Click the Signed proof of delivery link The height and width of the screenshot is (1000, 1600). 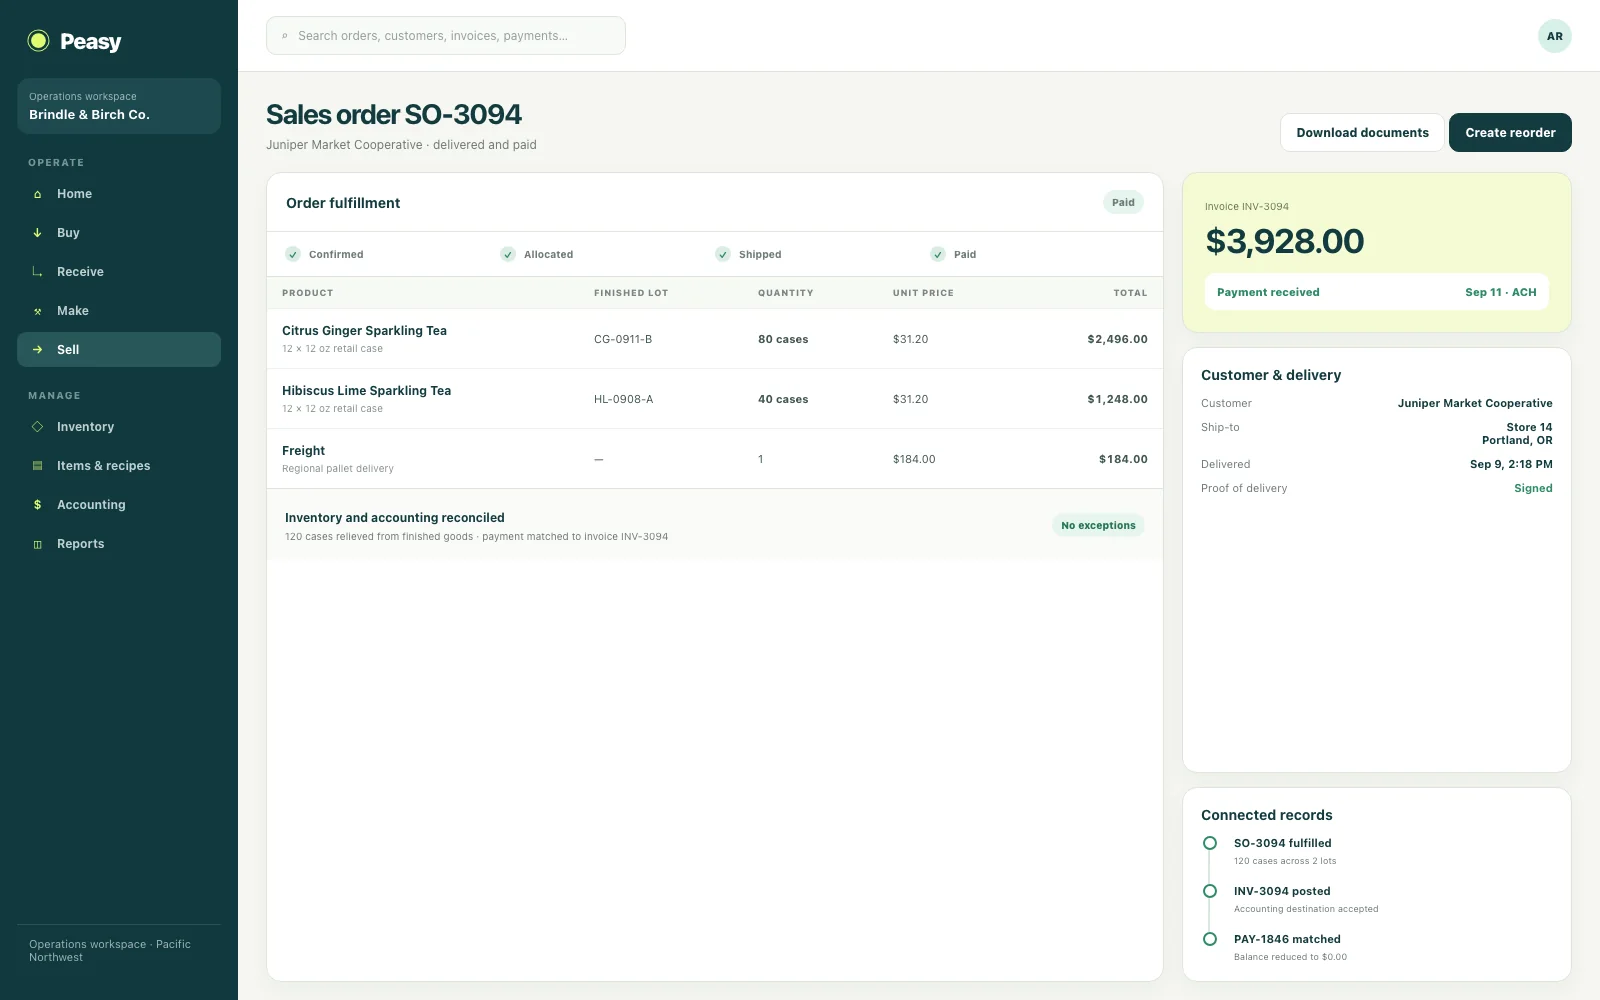pos(1533,488)
